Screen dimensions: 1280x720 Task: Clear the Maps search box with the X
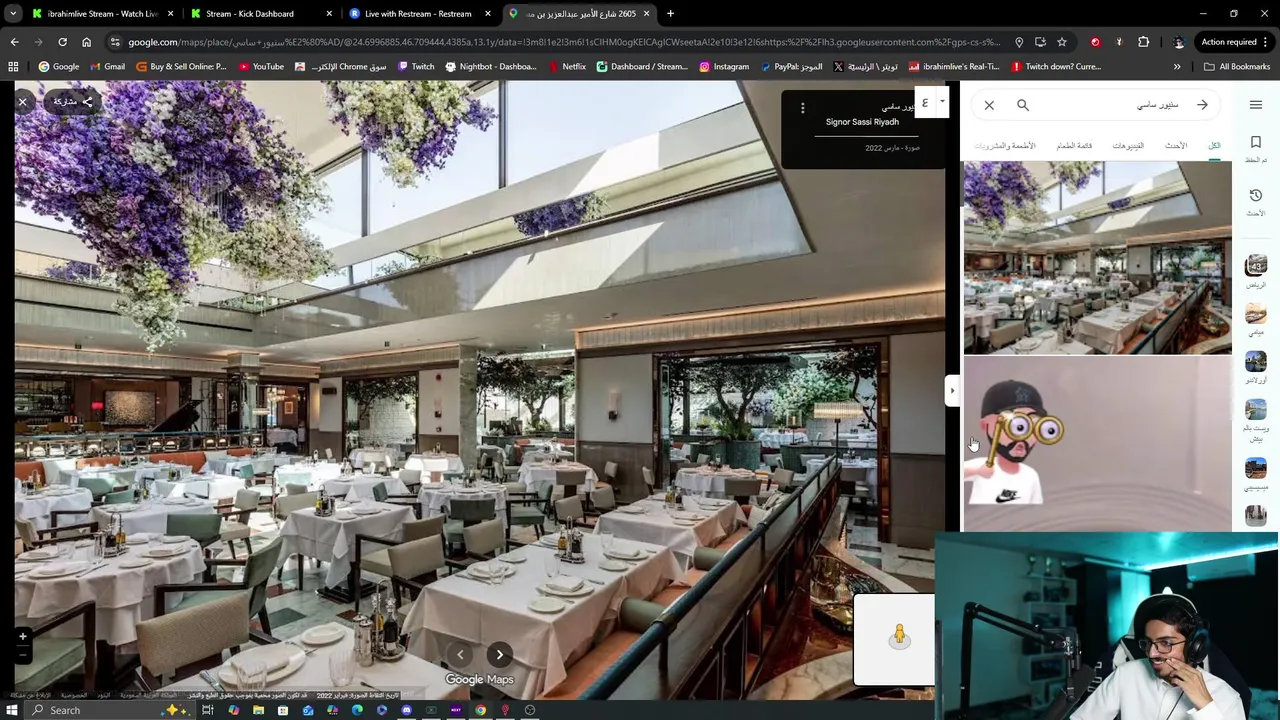click(989, 105)
